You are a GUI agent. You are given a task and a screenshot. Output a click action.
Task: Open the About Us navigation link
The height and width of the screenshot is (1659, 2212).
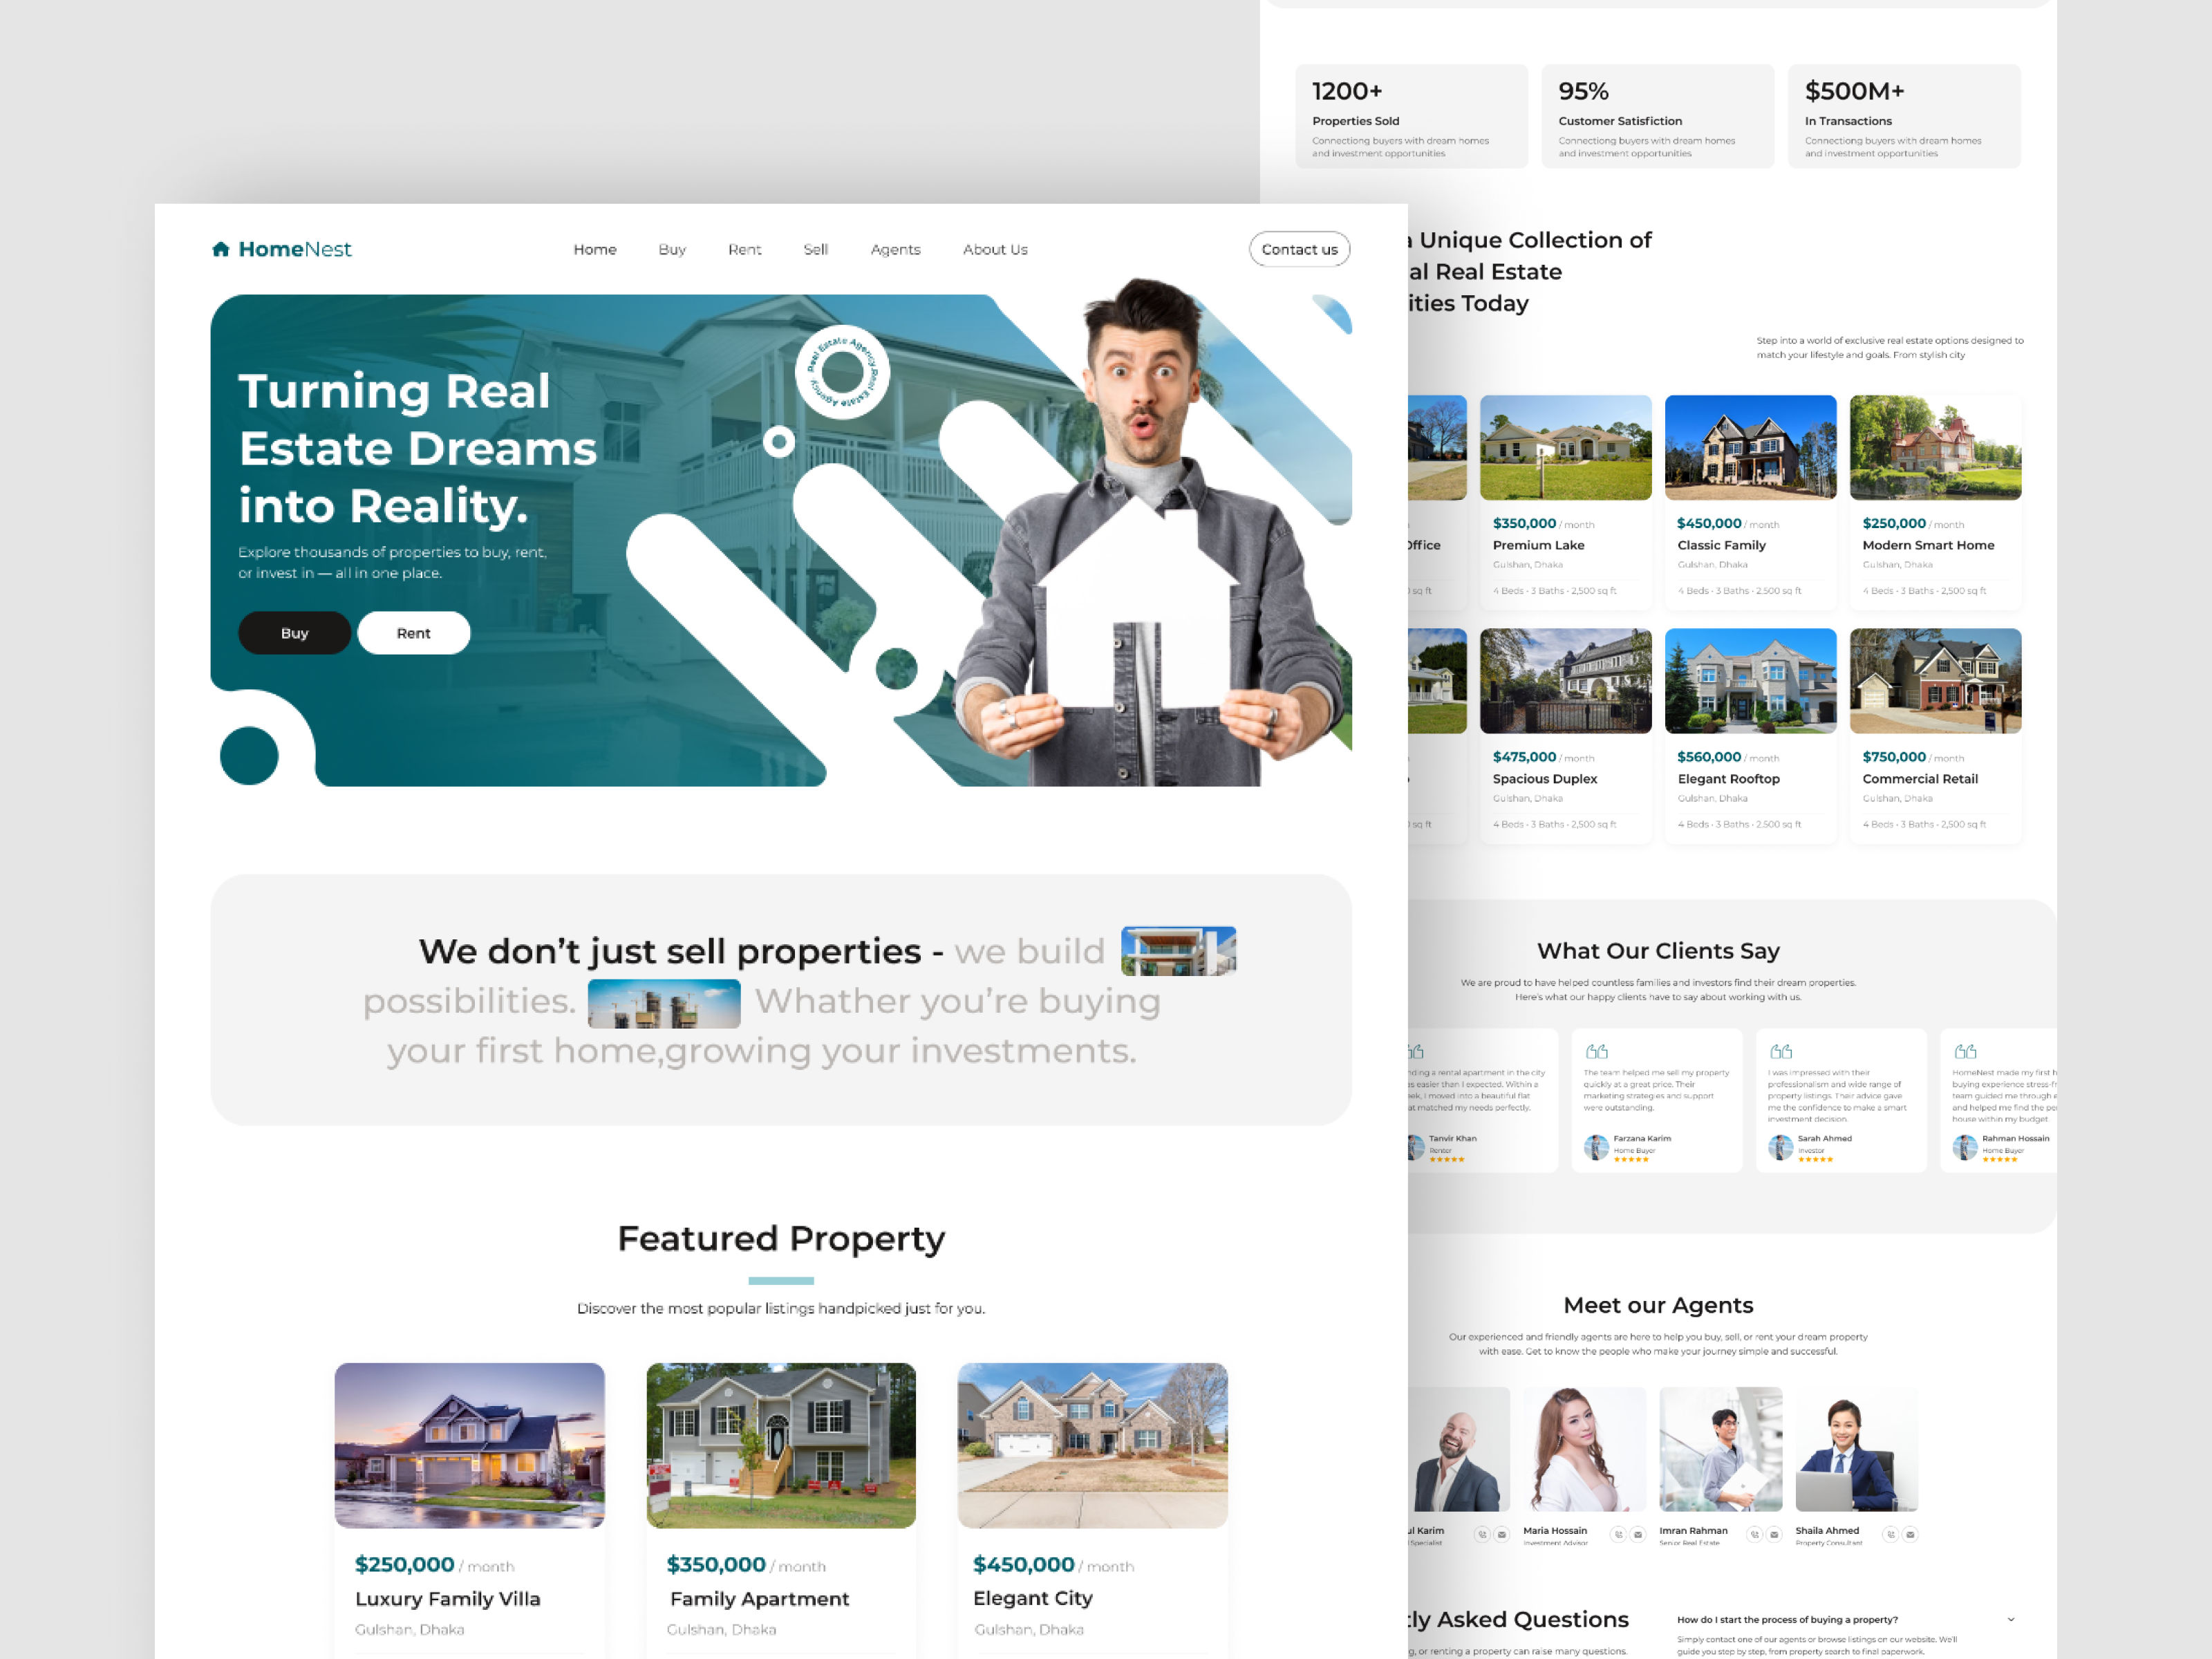(995, 249)
